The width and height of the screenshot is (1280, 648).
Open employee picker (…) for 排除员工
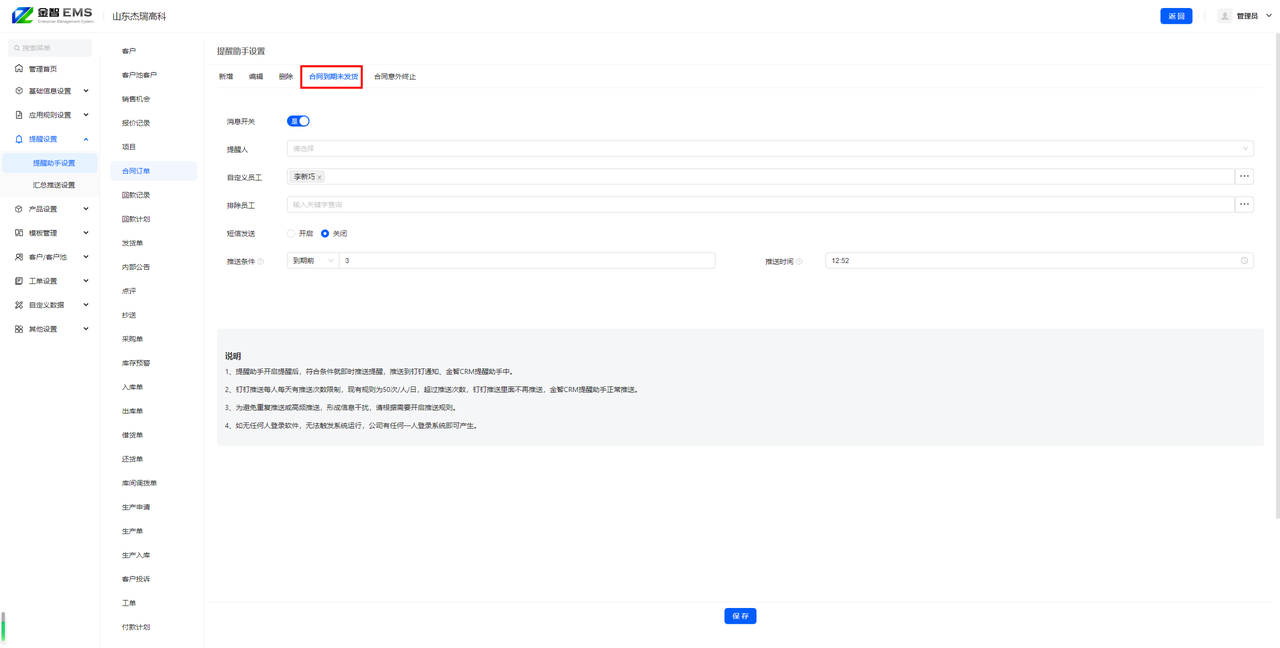coord(1245,204)
